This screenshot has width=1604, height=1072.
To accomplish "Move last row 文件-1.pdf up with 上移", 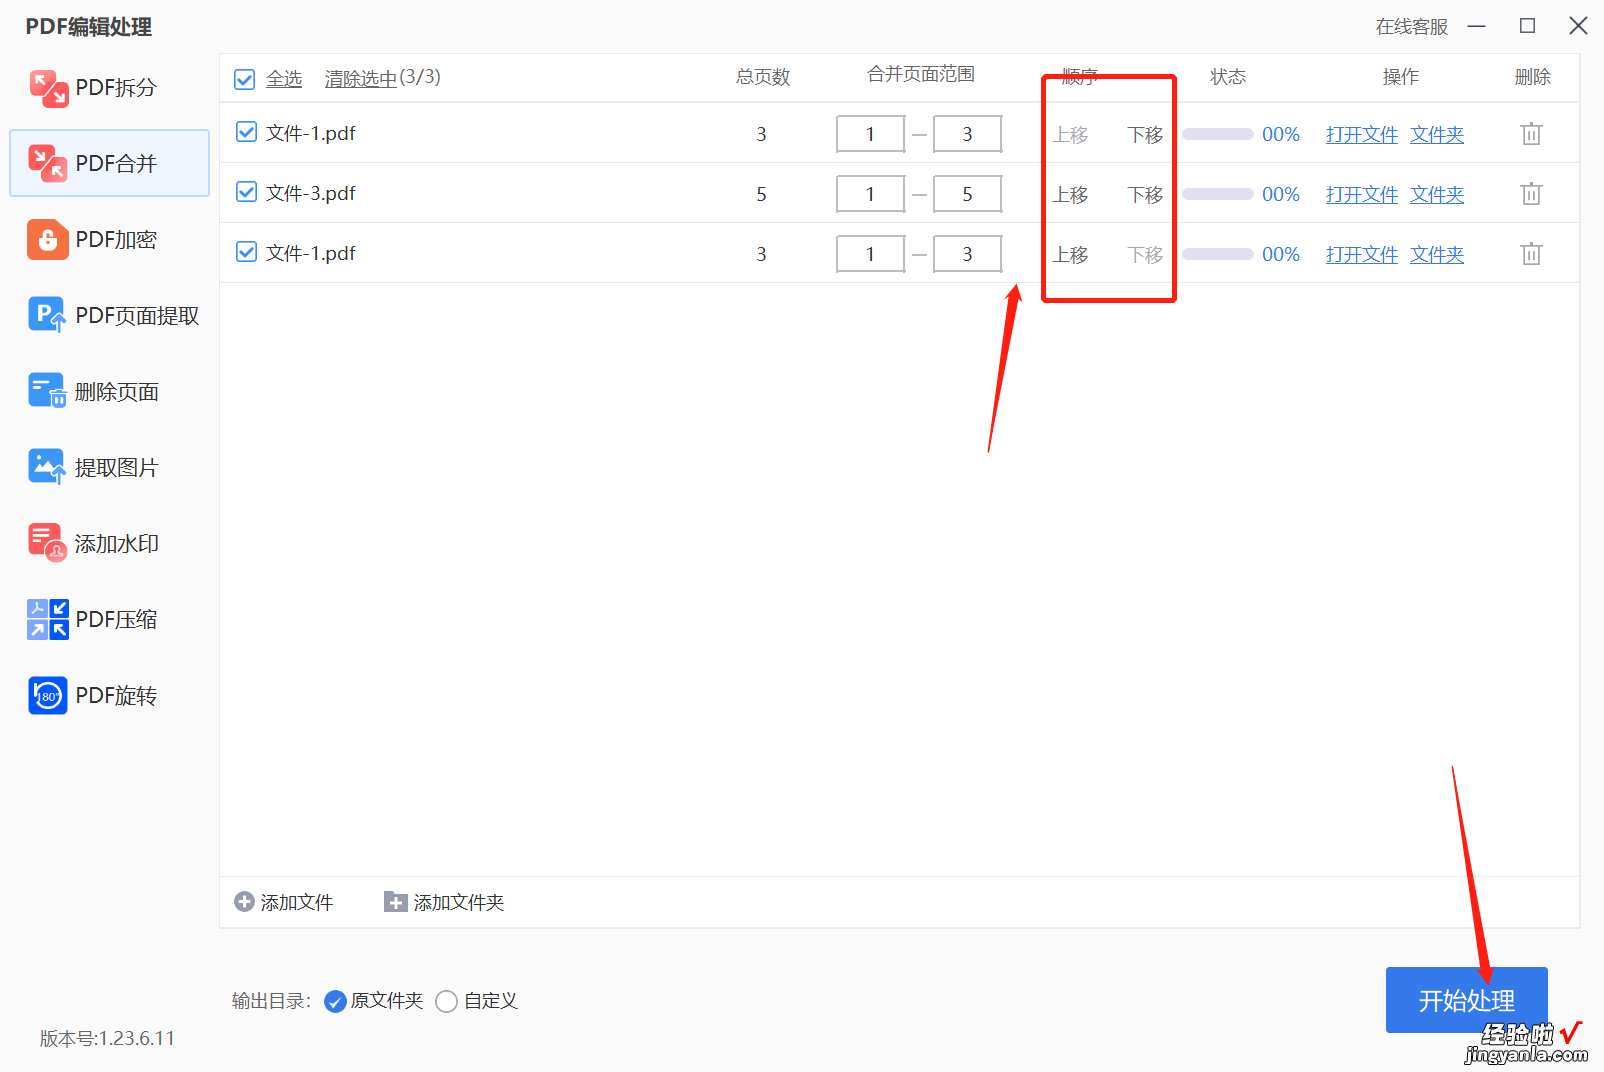I will point(1070,255).
